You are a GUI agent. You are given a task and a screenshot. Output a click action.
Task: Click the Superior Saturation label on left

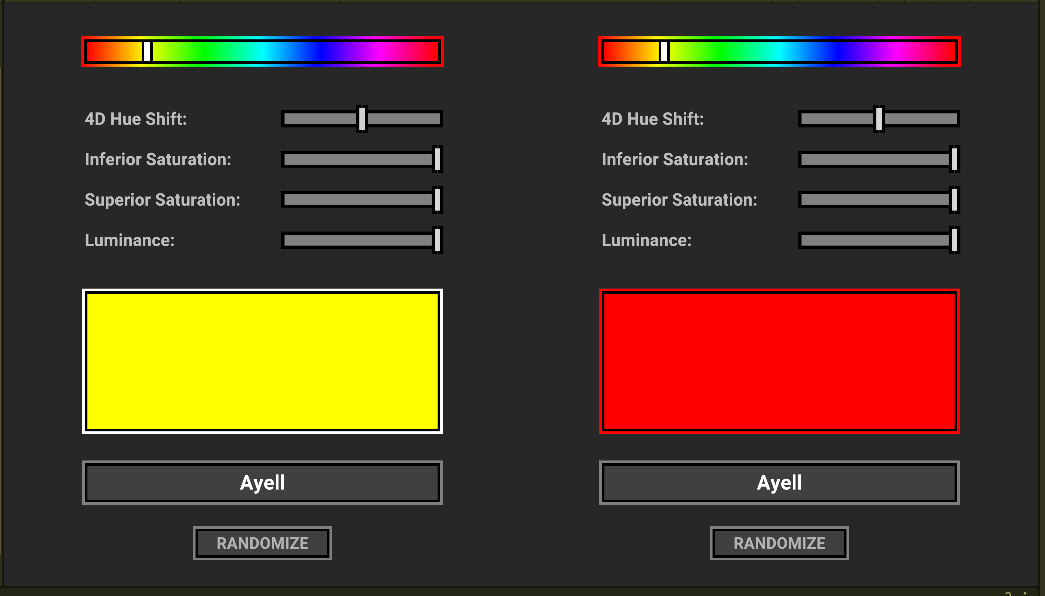162,199
